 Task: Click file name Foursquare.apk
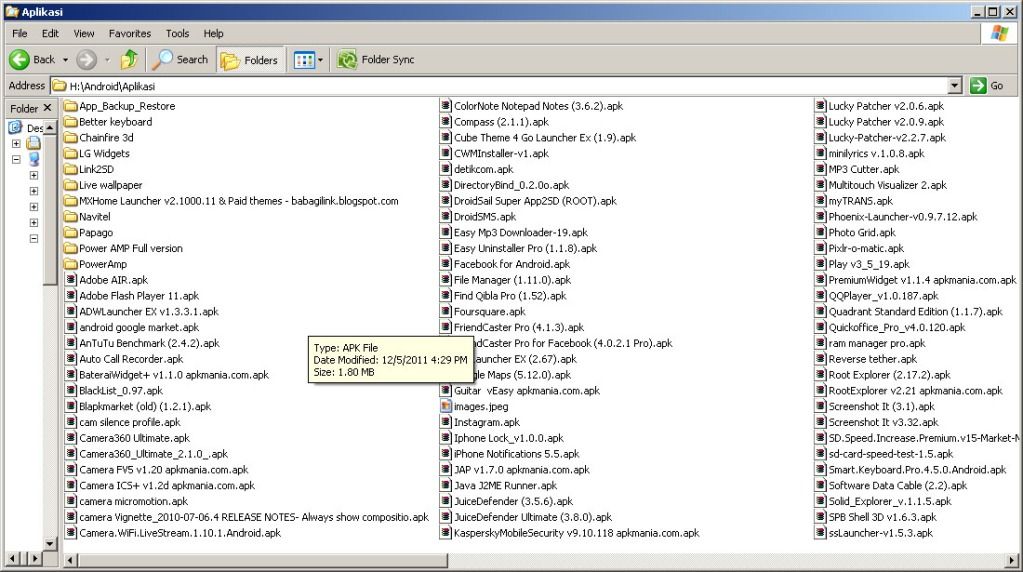tap(489, 312)
